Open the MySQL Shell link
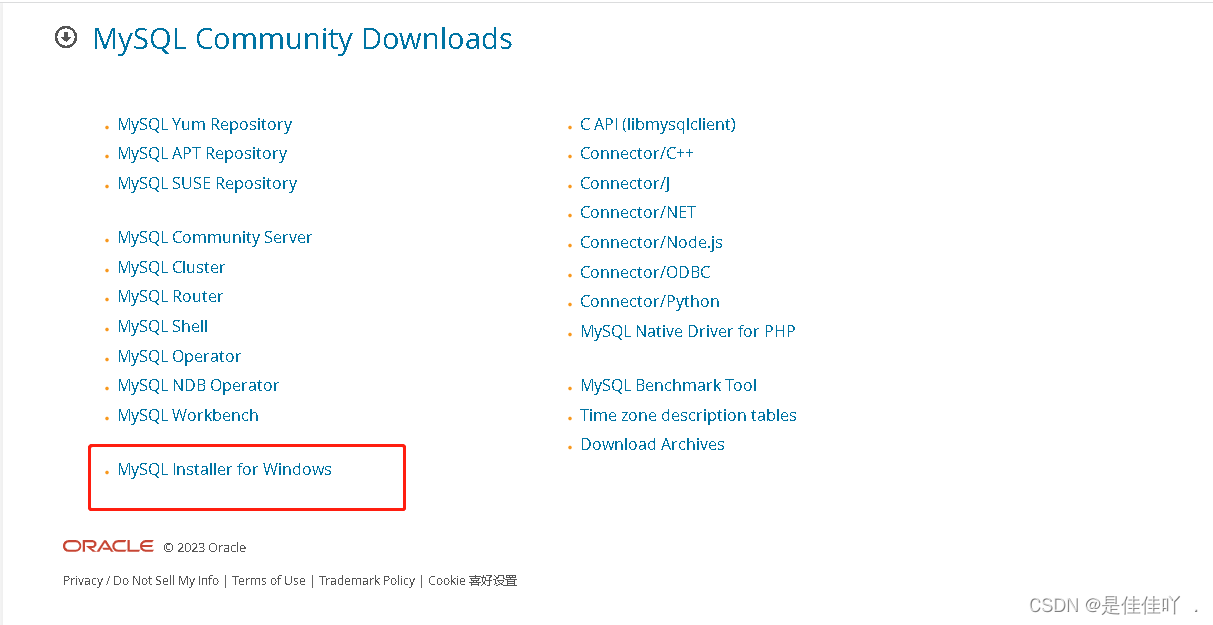Viewport: 1213px width, 625px height. pyautogui.click(x=163, y=326)
